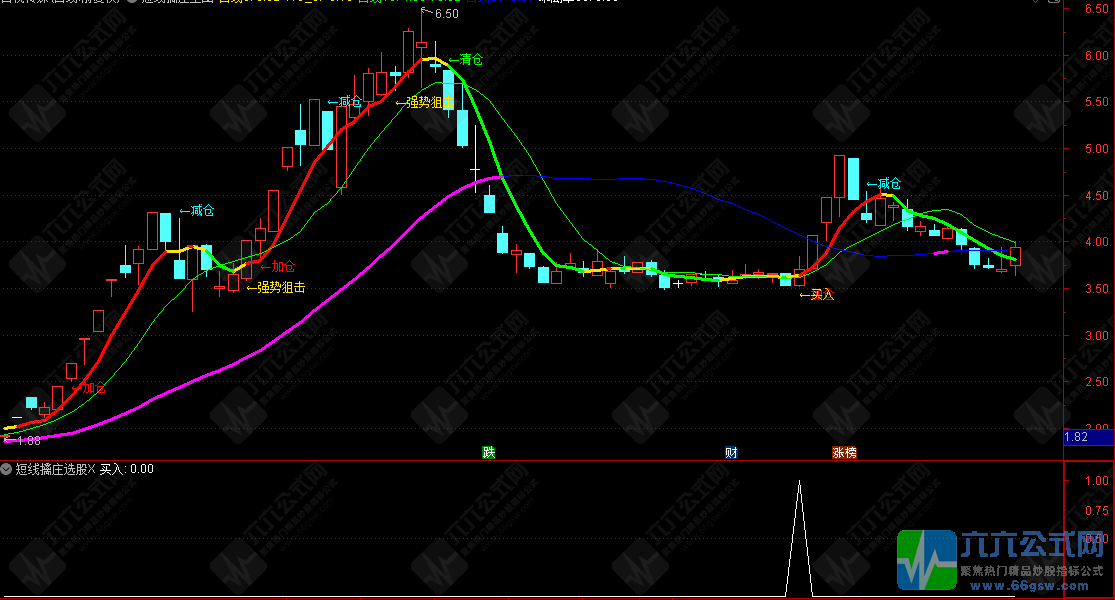Open the orange 涨榜 event marker
The width and height of the screenshot is (1115, 600).
tap(844, 452)
